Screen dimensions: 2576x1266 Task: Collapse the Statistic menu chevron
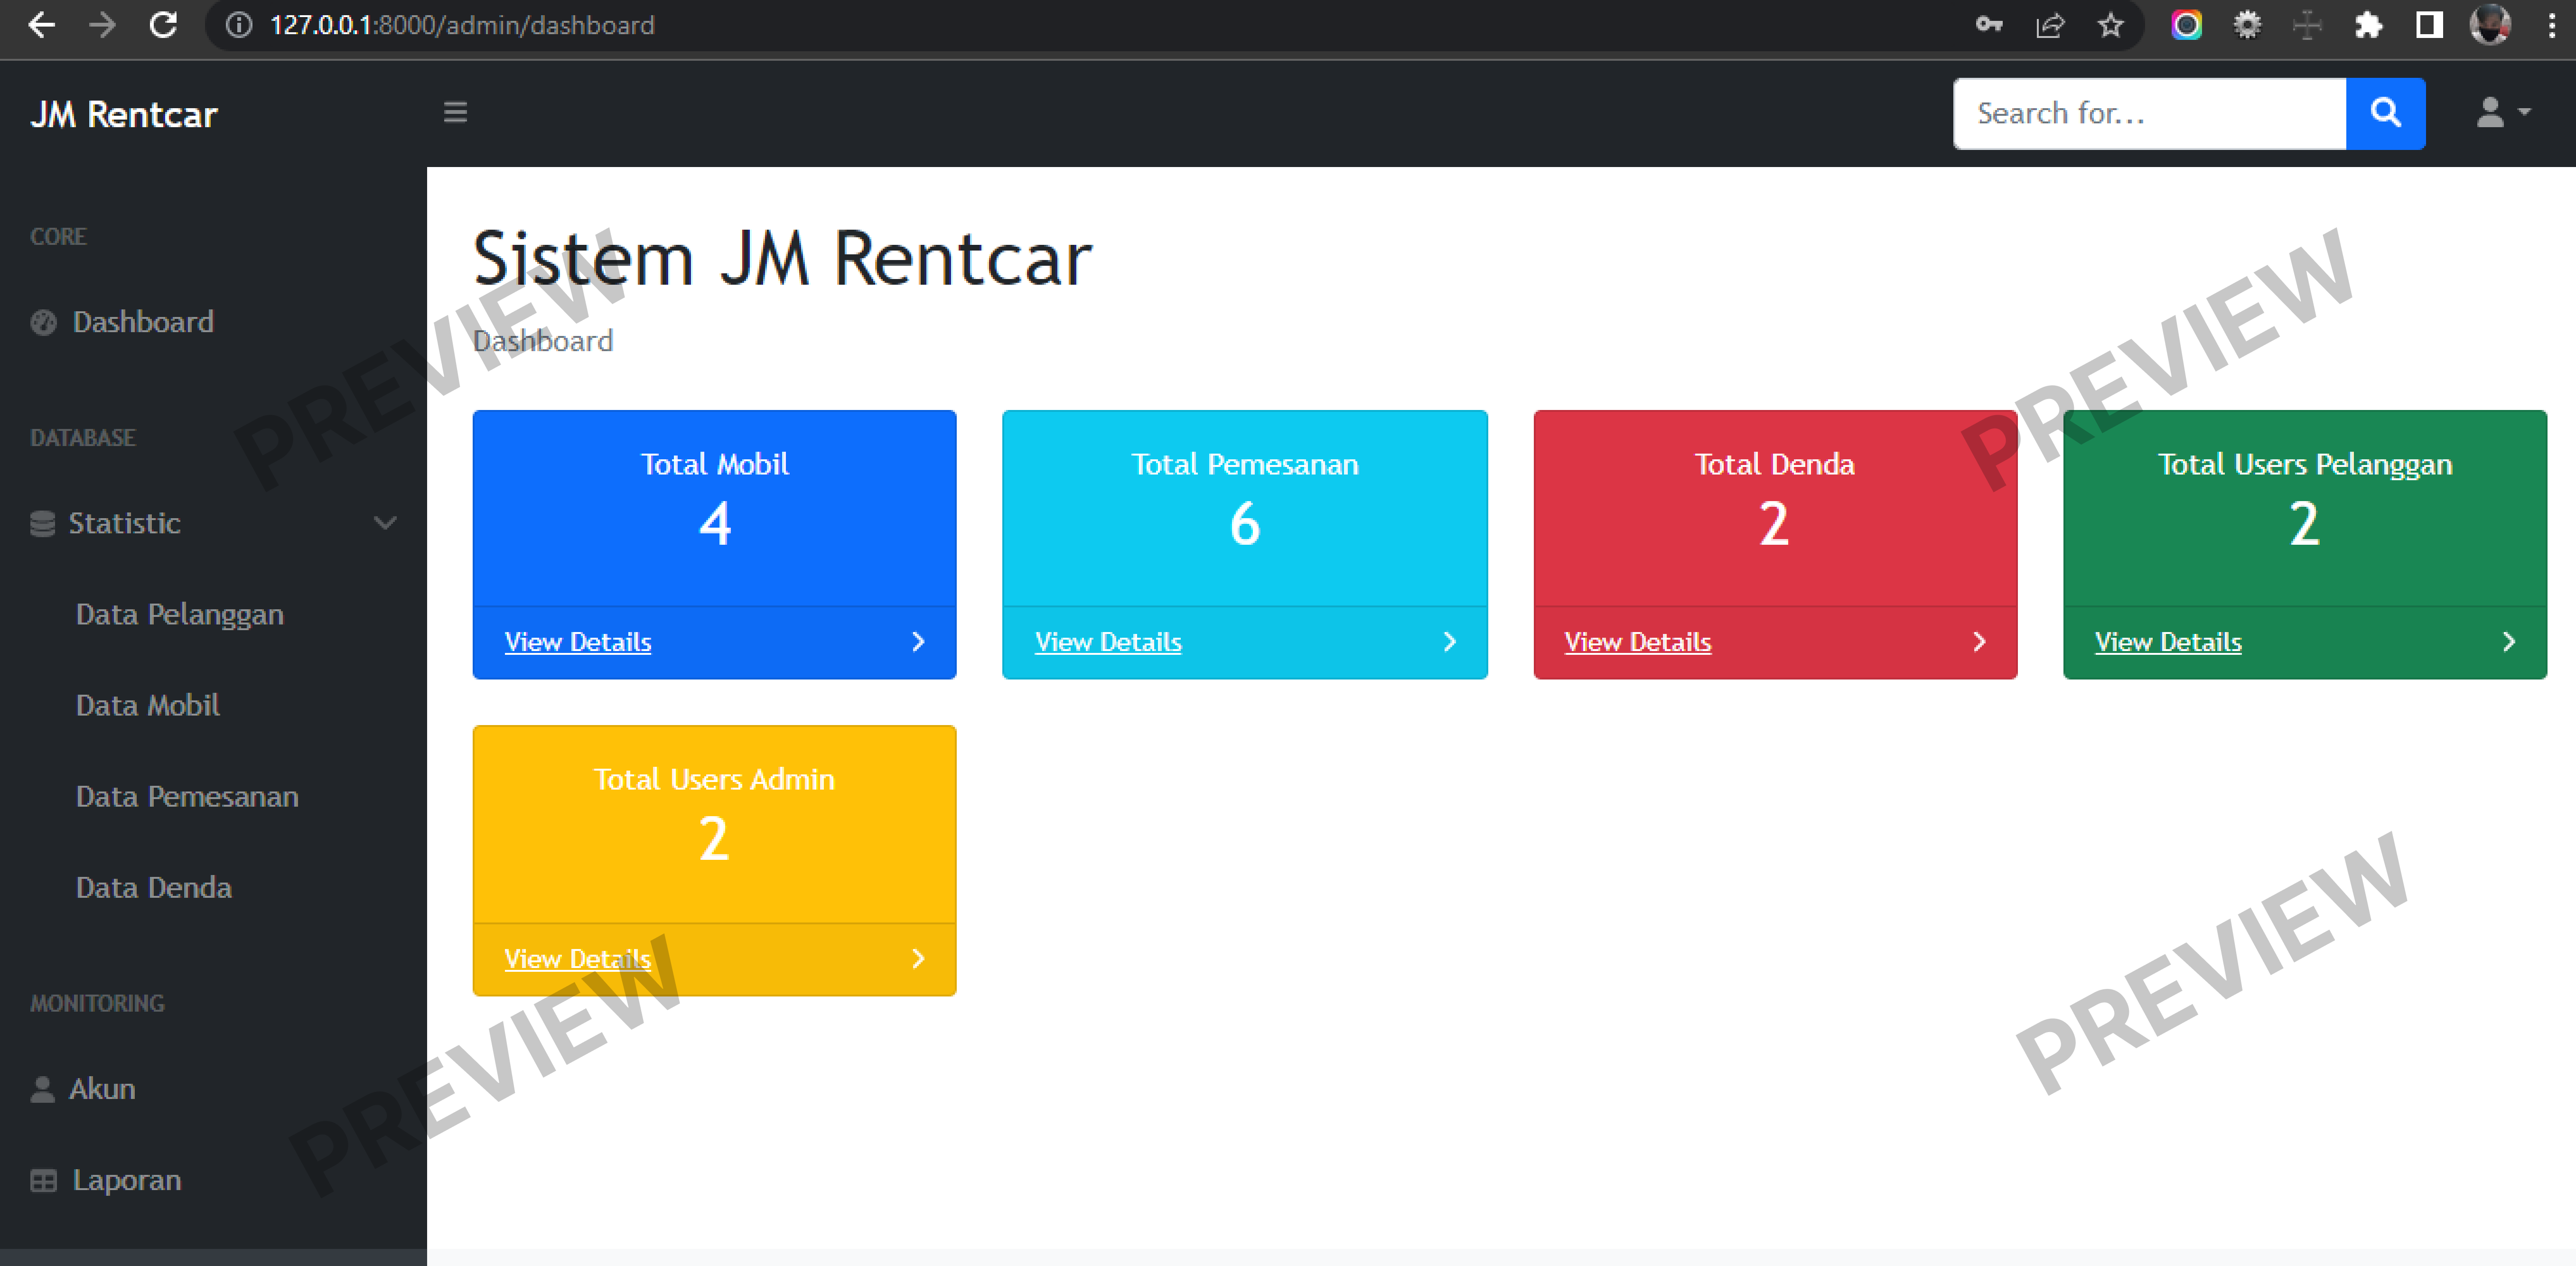click(385, 523)
